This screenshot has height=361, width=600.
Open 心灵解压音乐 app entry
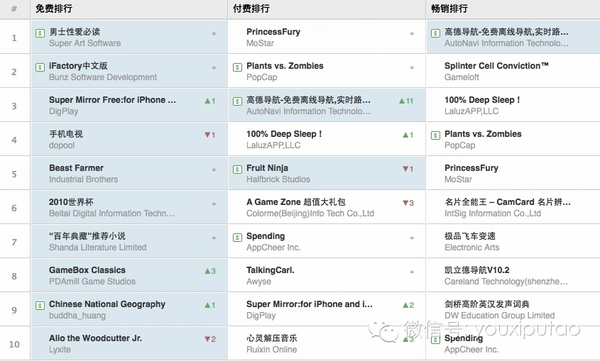272,338
